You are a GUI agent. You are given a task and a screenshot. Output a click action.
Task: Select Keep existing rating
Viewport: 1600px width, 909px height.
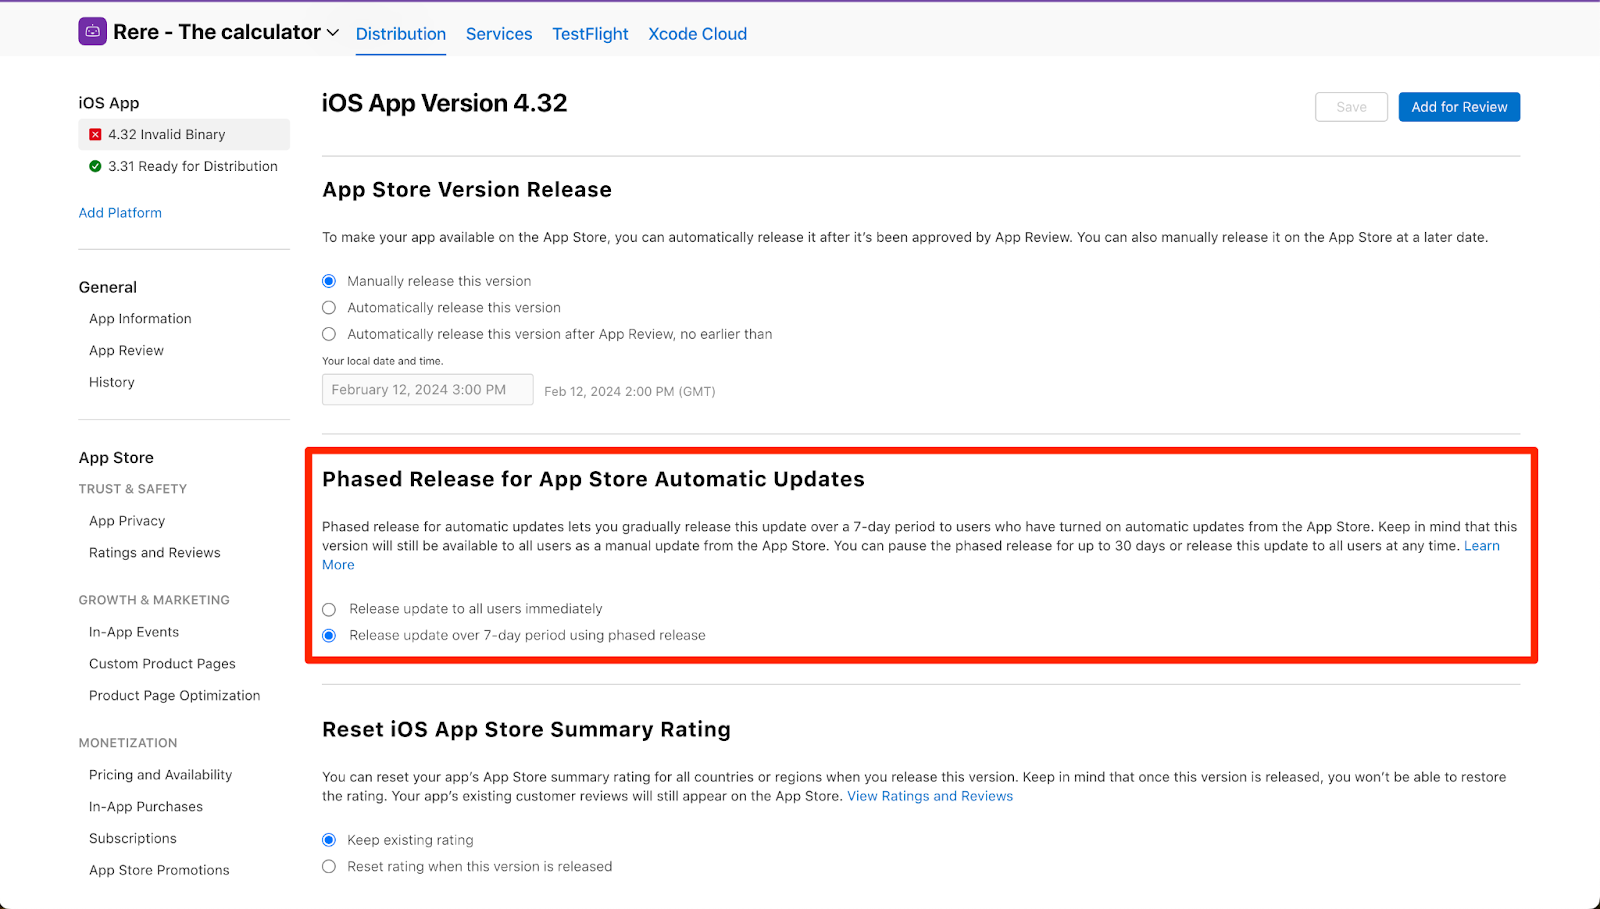pos(329,840)
